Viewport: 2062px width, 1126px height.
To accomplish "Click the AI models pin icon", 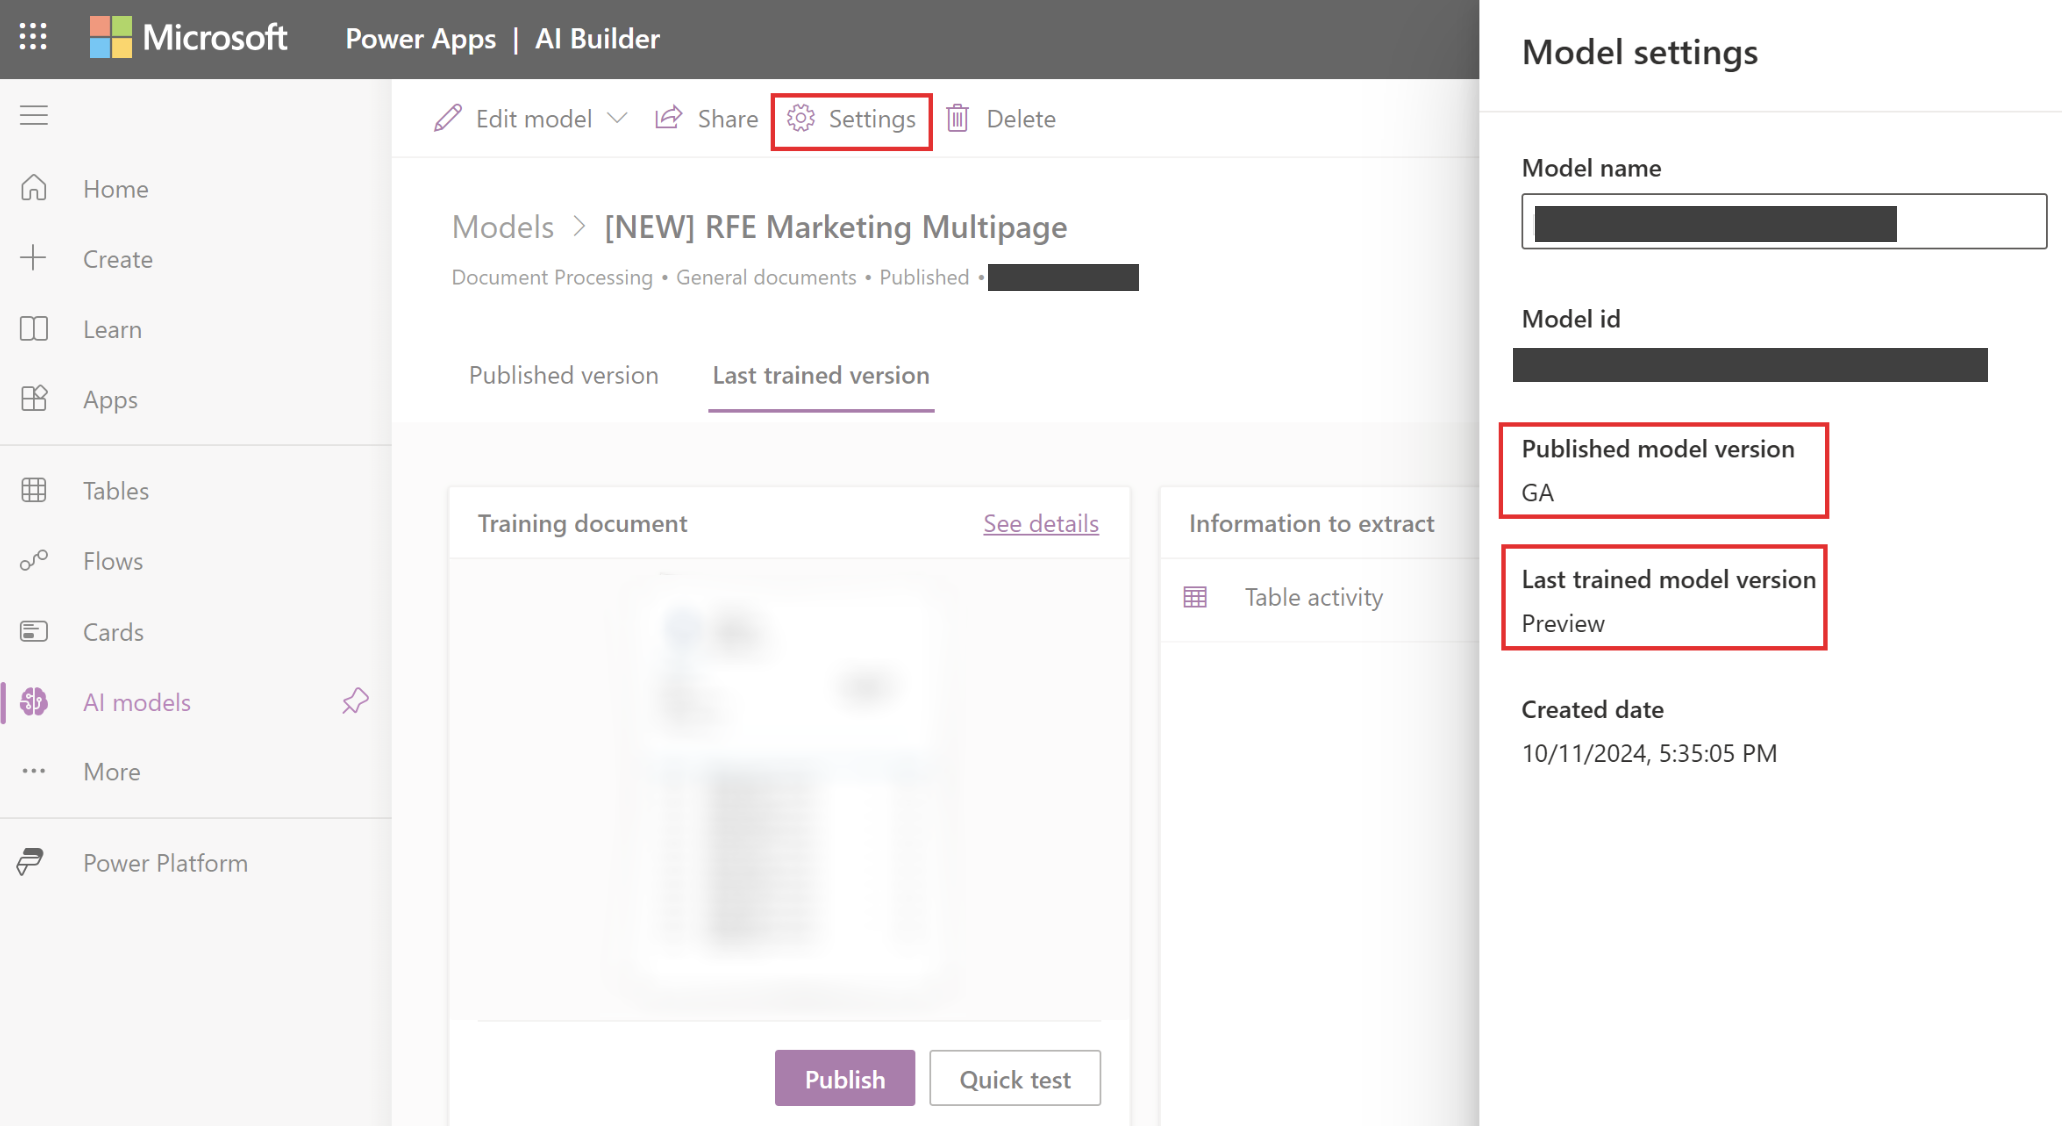I will pos(358,702).
